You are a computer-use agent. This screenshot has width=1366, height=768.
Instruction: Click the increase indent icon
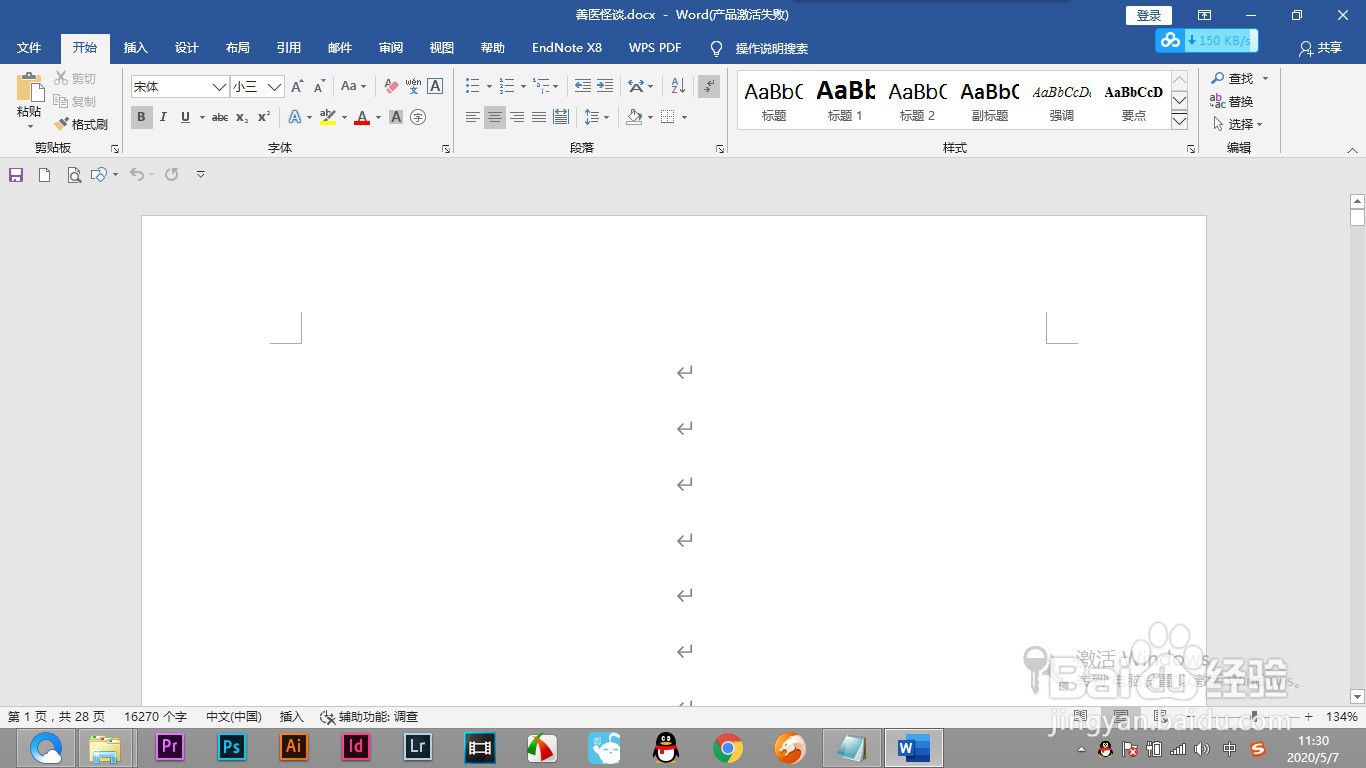tap(605, 87)
